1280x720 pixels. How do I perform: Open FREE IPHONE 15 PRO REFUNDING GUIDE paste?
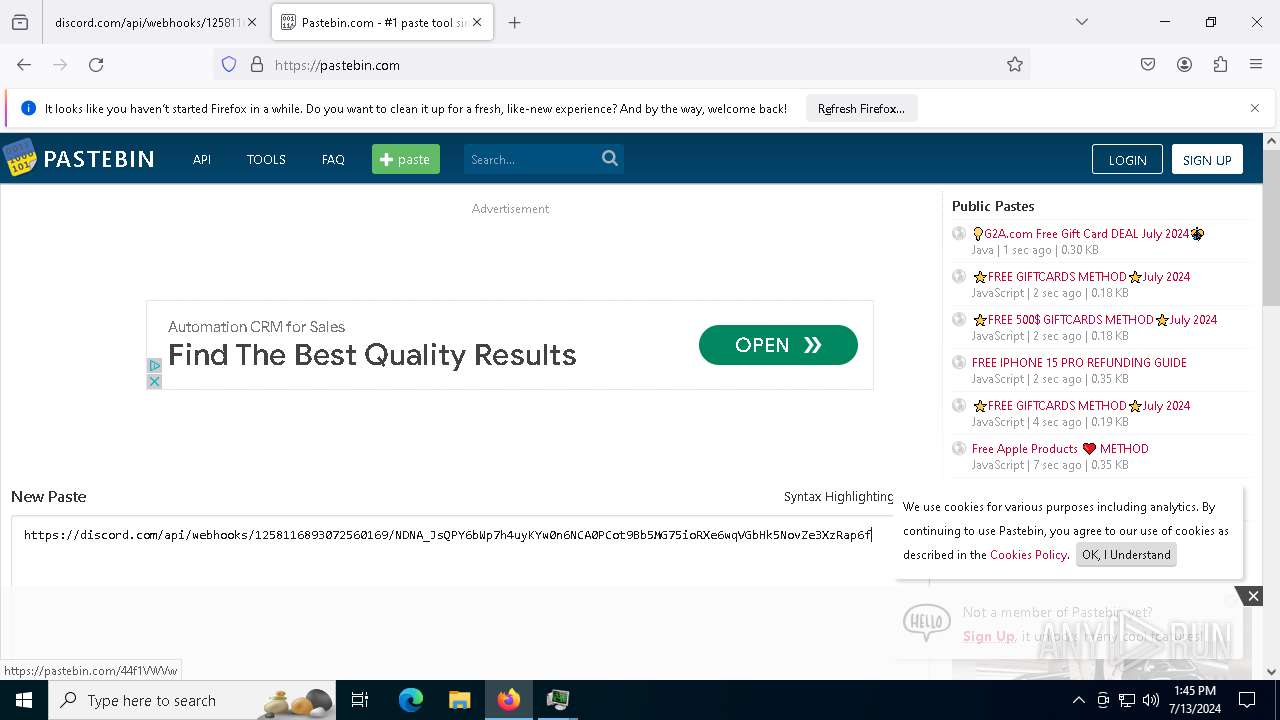point(1079,363)
